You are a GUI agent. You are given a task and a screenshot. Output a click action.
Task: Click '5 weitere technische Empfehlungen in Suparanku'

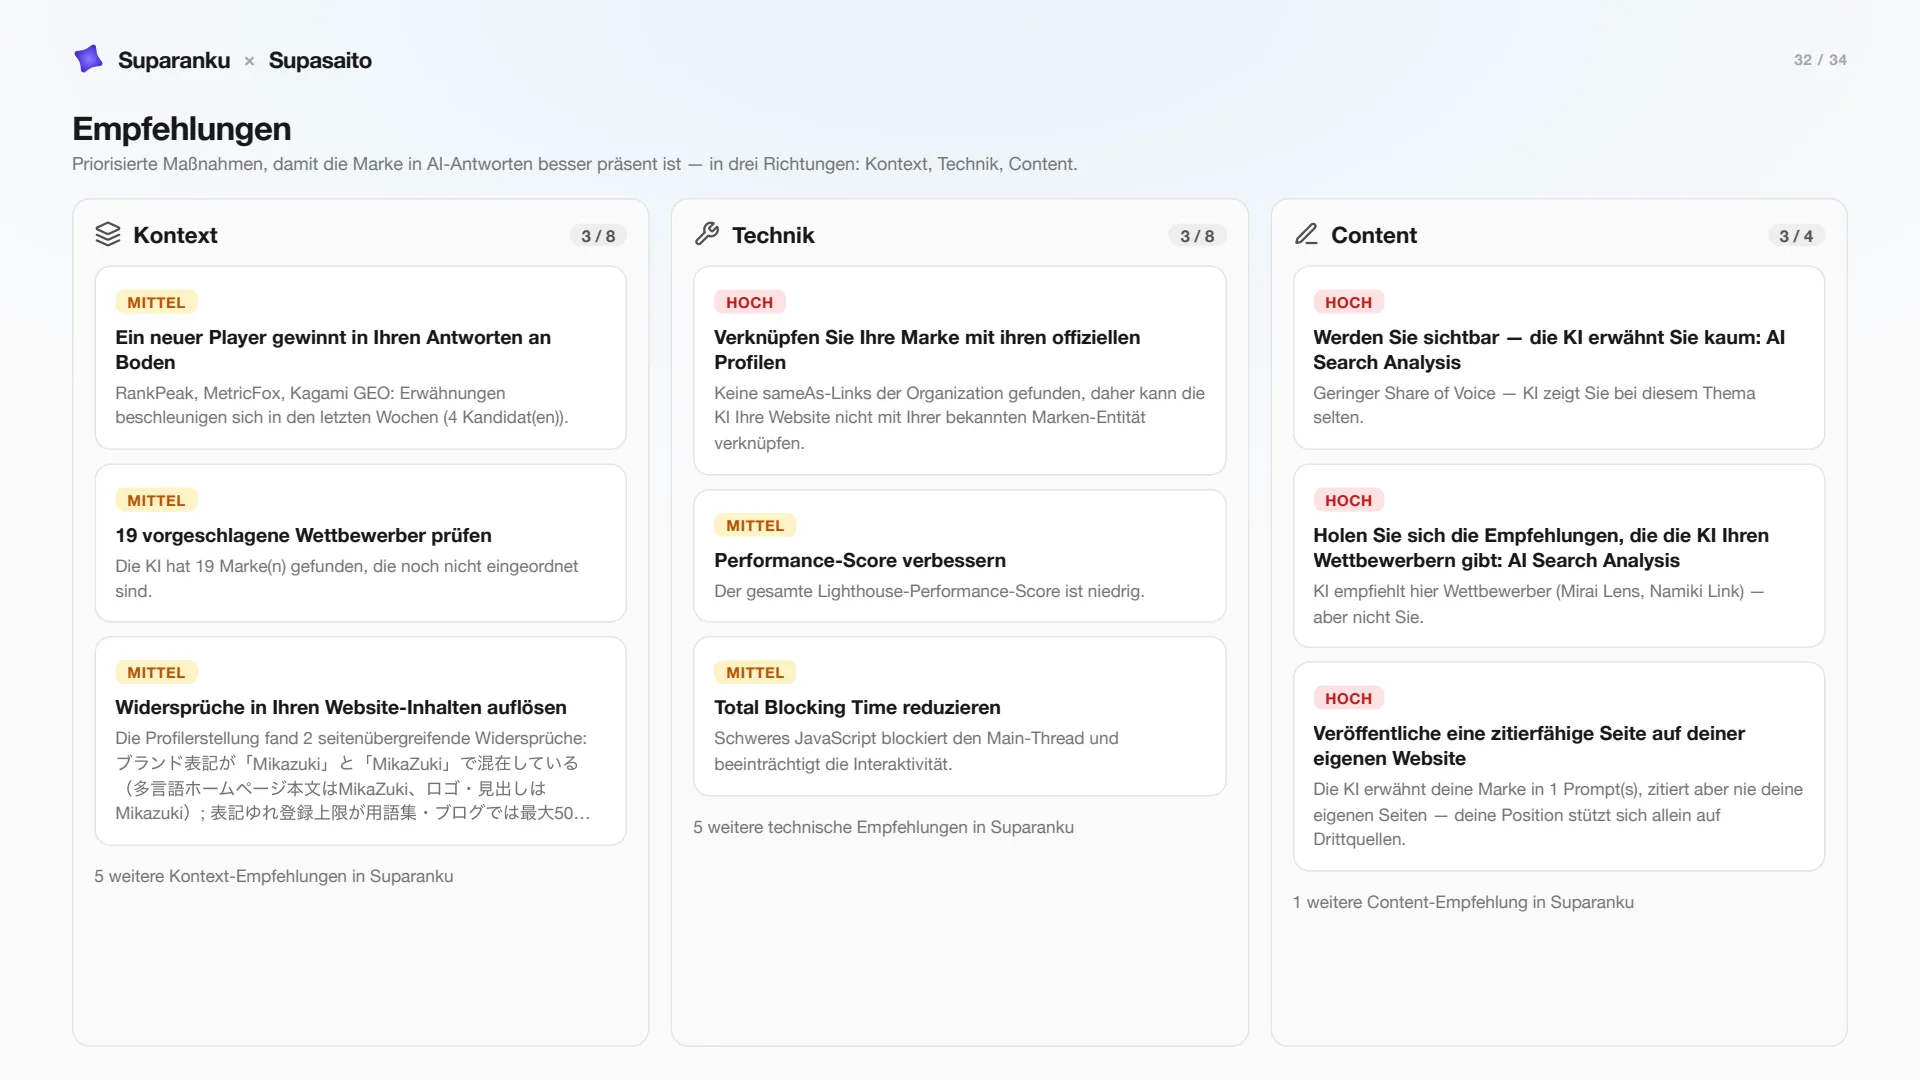(x=884, y=827)
